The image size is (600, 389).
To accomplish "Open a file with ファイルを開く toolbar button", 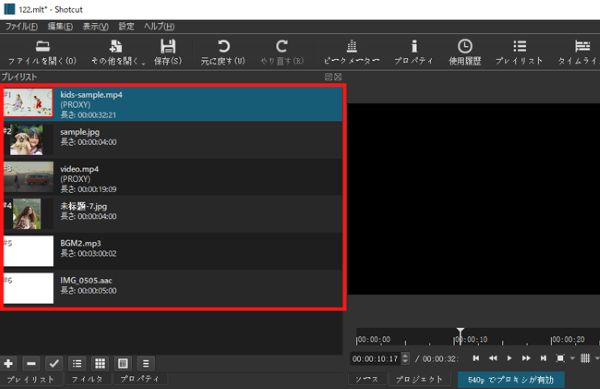I will [x=42, y=52].
